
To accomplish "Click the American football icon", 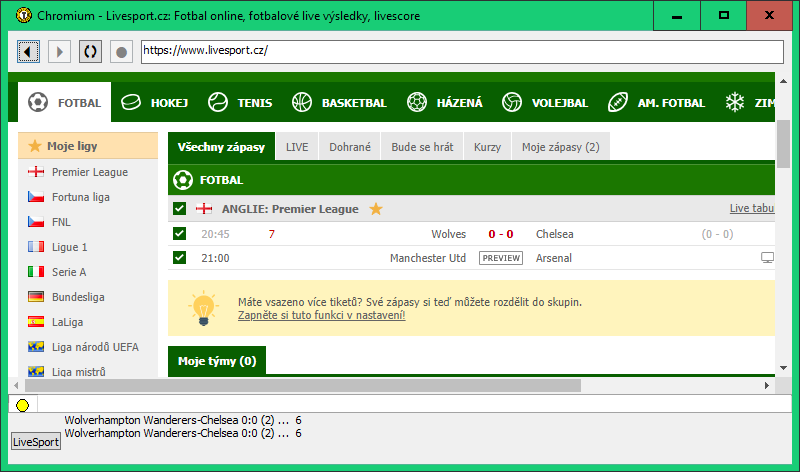I will click(x=618, y=102).
